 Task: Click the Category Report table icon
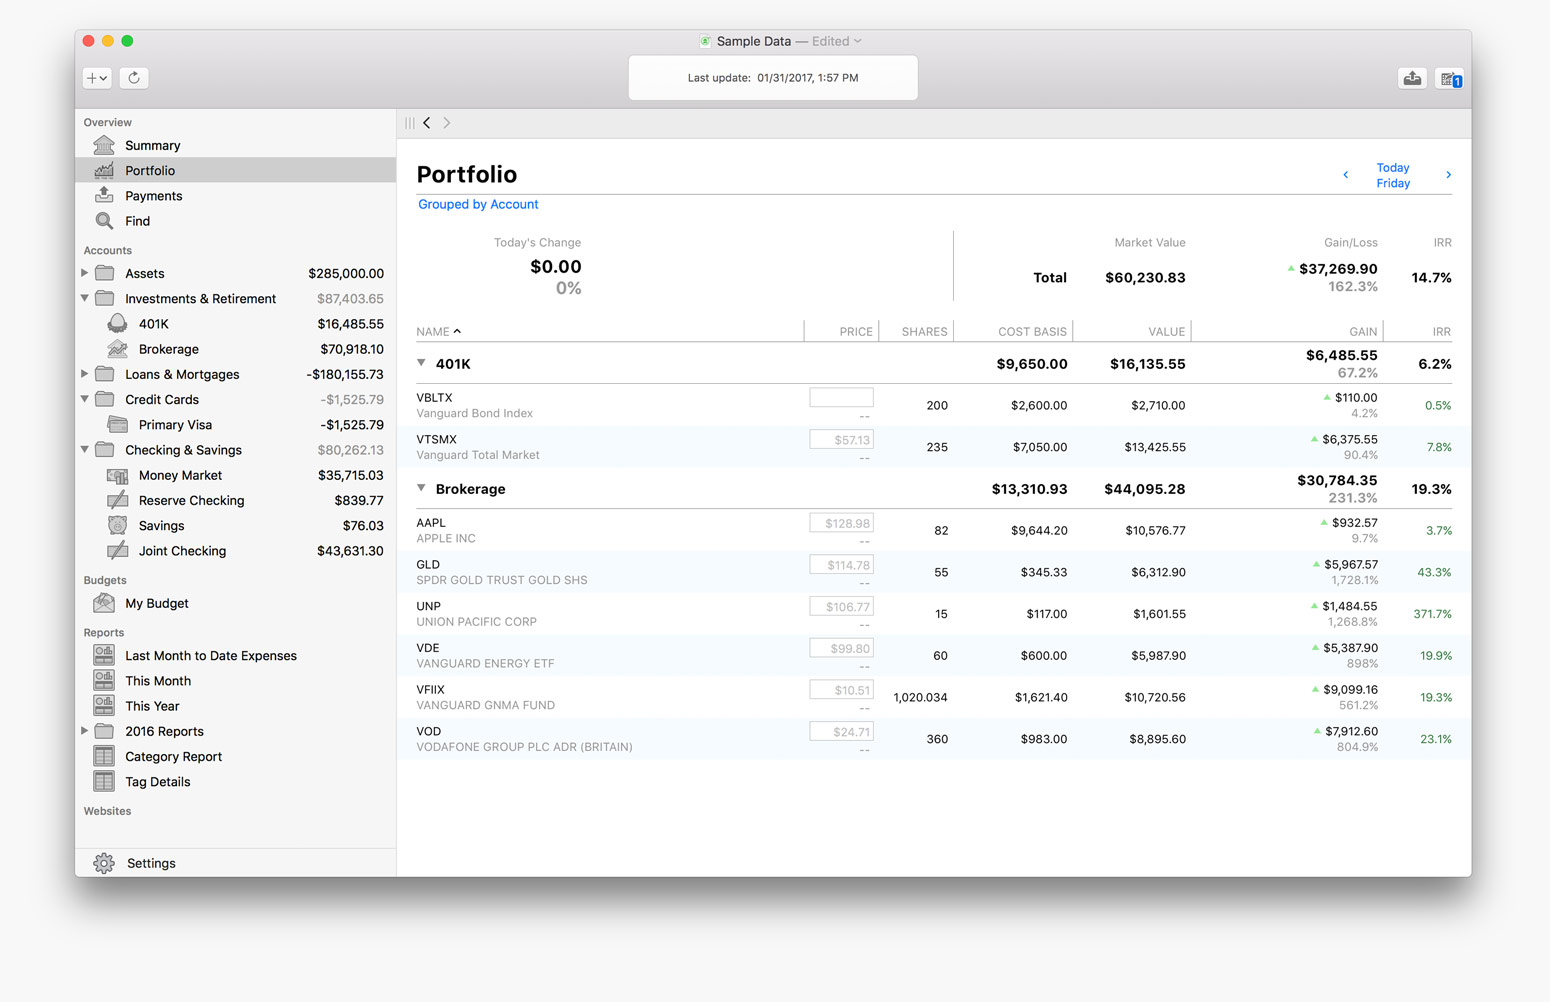(104, 756)
